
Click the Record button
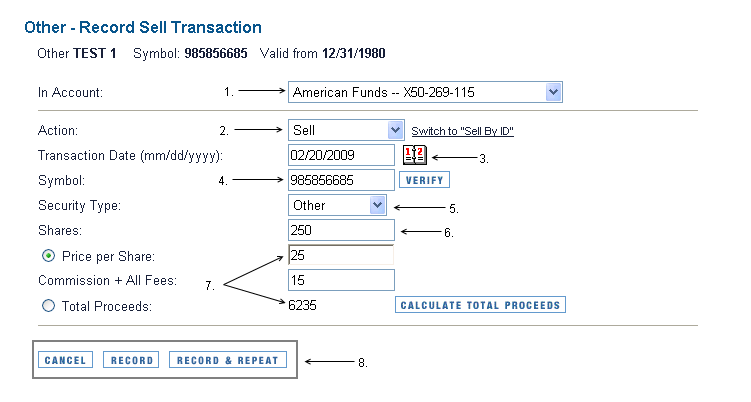[131, 360]
